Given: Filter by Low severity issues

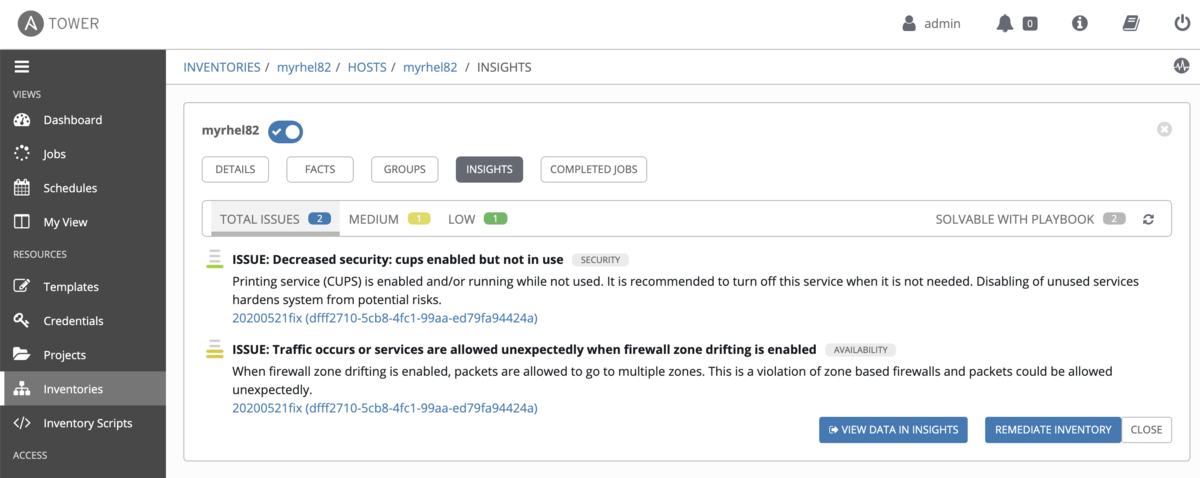Looking at the screenshot, I should (x=478, y=219).
